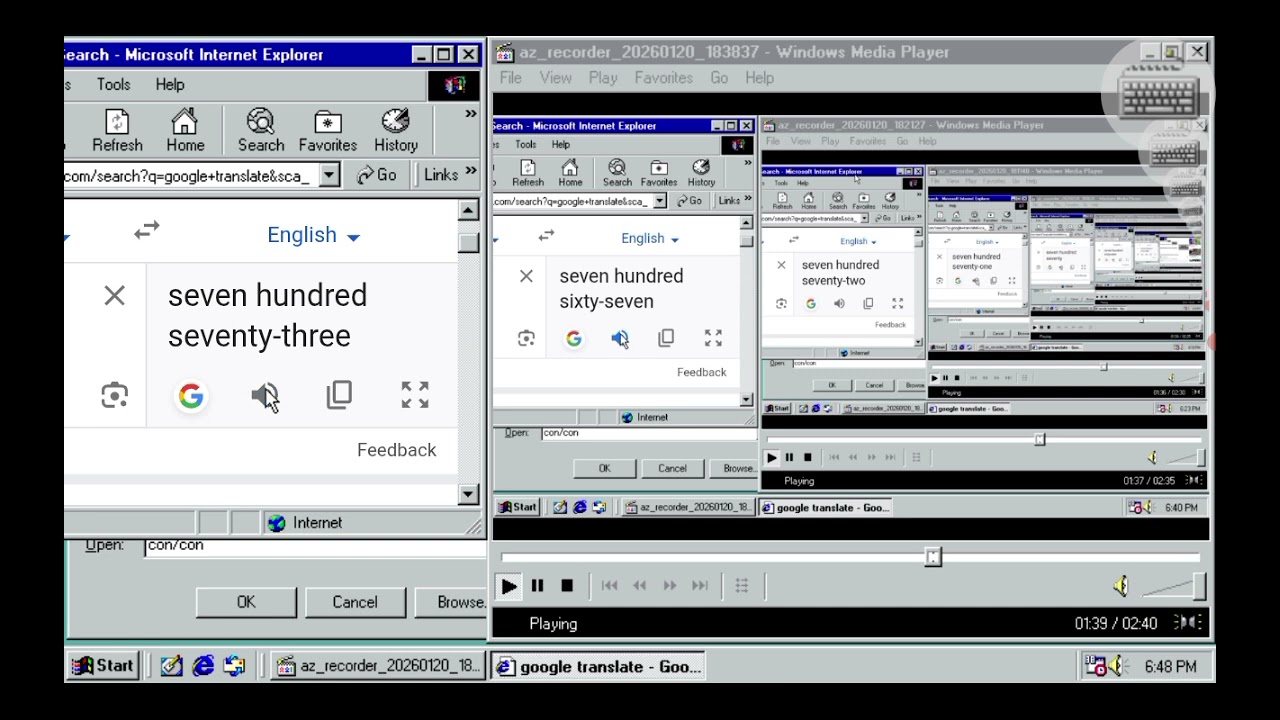Image resolution: width=1280 pixels, height=720 pixels.
Task: Click the largest on-screen keyboard overlay icon
Action: (1158, 96)
